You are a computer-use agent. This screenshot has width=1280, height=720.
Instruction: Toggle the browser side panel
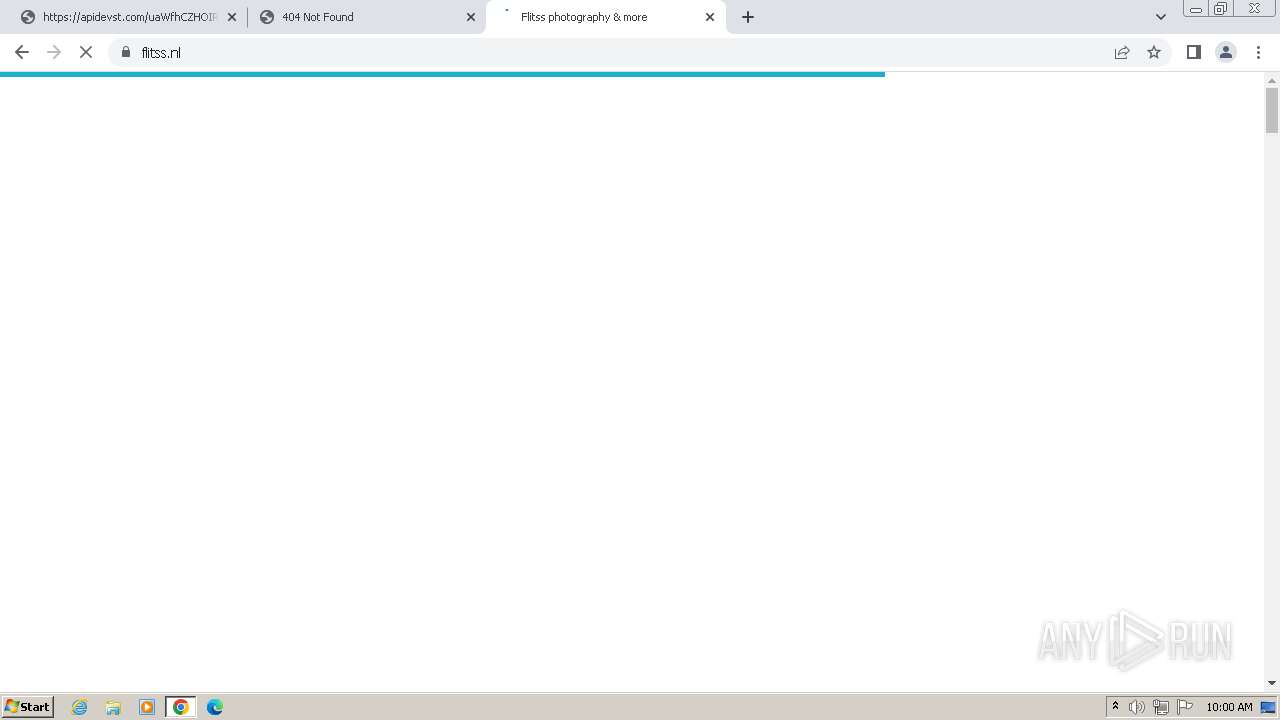point(1194,52)
